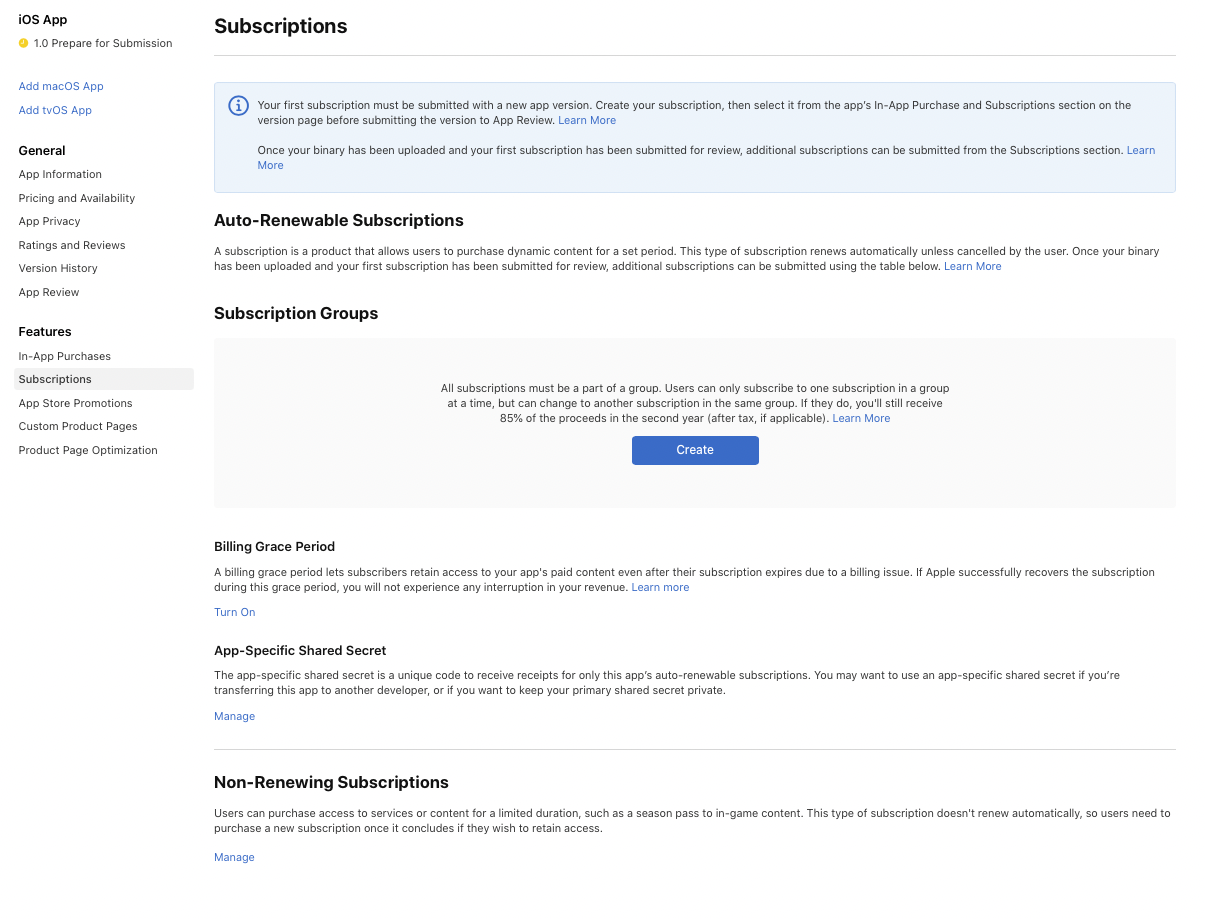Image resolution: width=1205 pixels, height=919 pixels.
Task: Click Create subscription group button
Action: tap(695, 450)
